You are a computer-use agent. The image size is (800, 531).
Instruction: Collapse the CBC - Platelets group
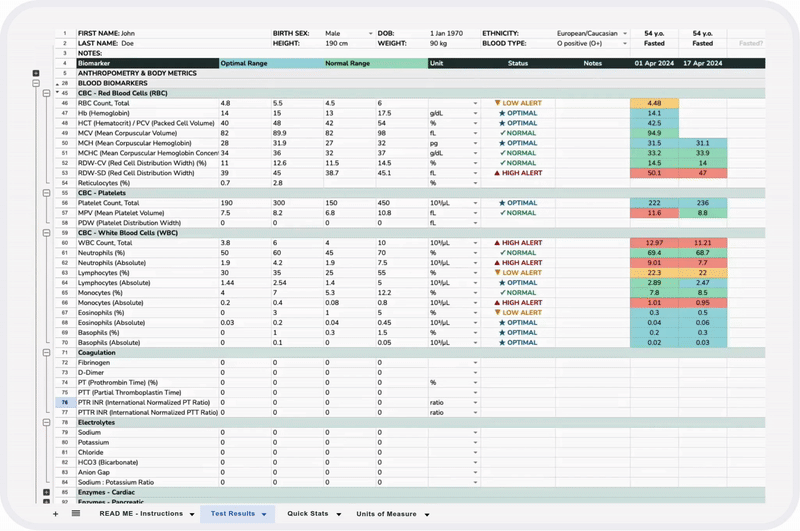[x=46, y=193]
